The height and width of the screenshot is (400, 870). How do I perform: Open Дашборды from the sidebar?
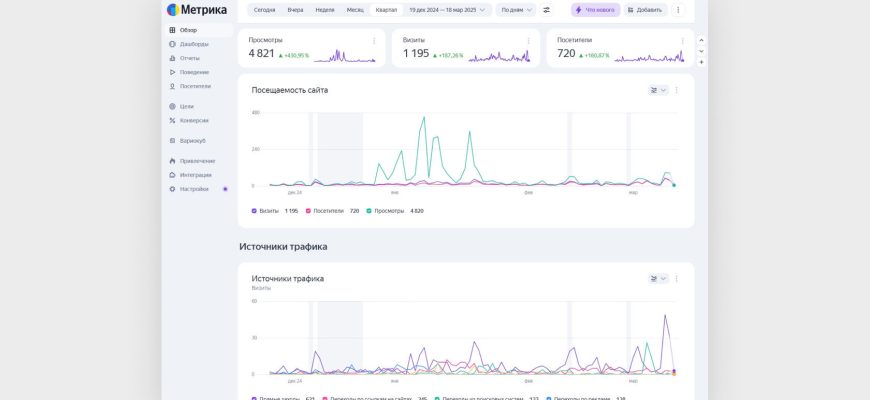194,44
